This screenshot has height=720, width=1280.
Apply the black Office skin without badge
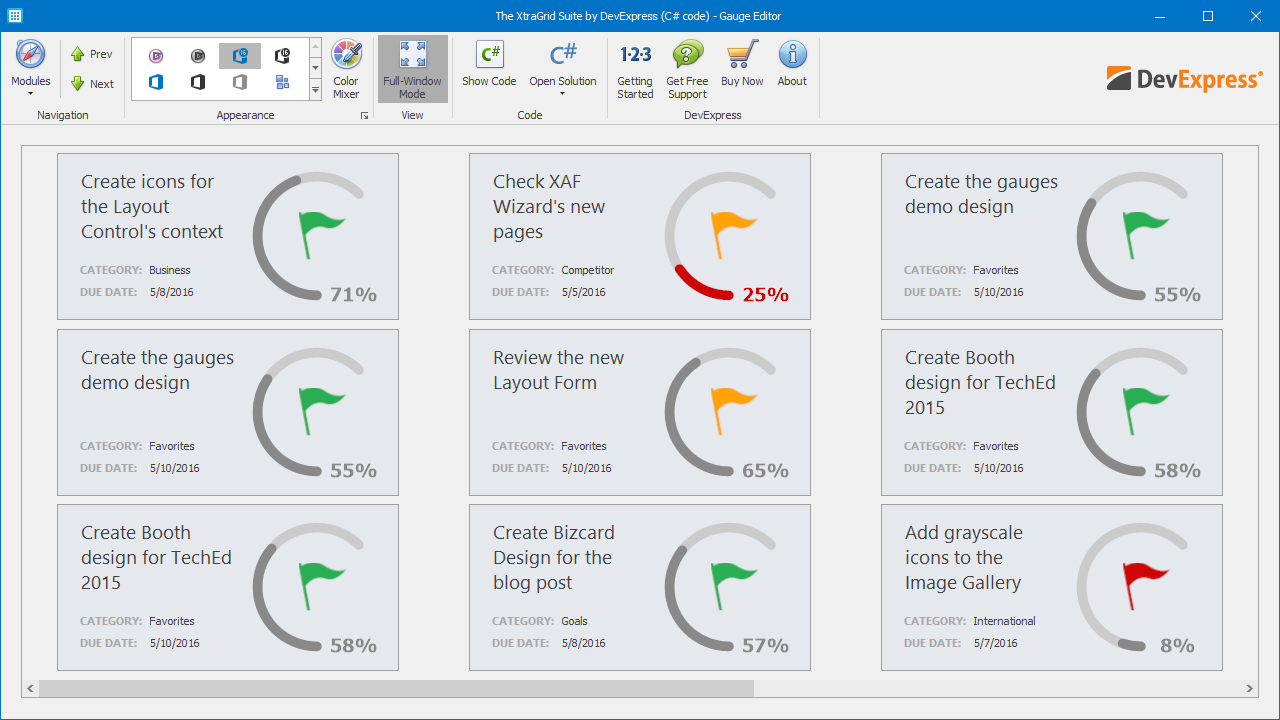tap(198, 82)
